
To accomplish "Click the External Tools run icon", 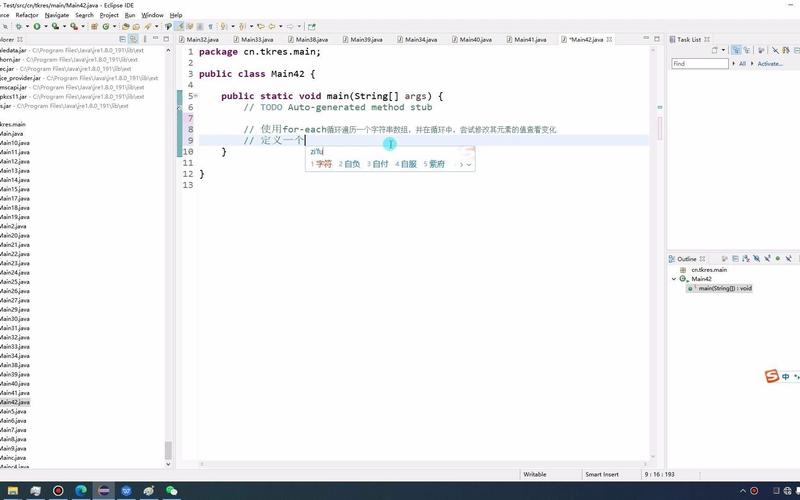I will pos(74,27).
